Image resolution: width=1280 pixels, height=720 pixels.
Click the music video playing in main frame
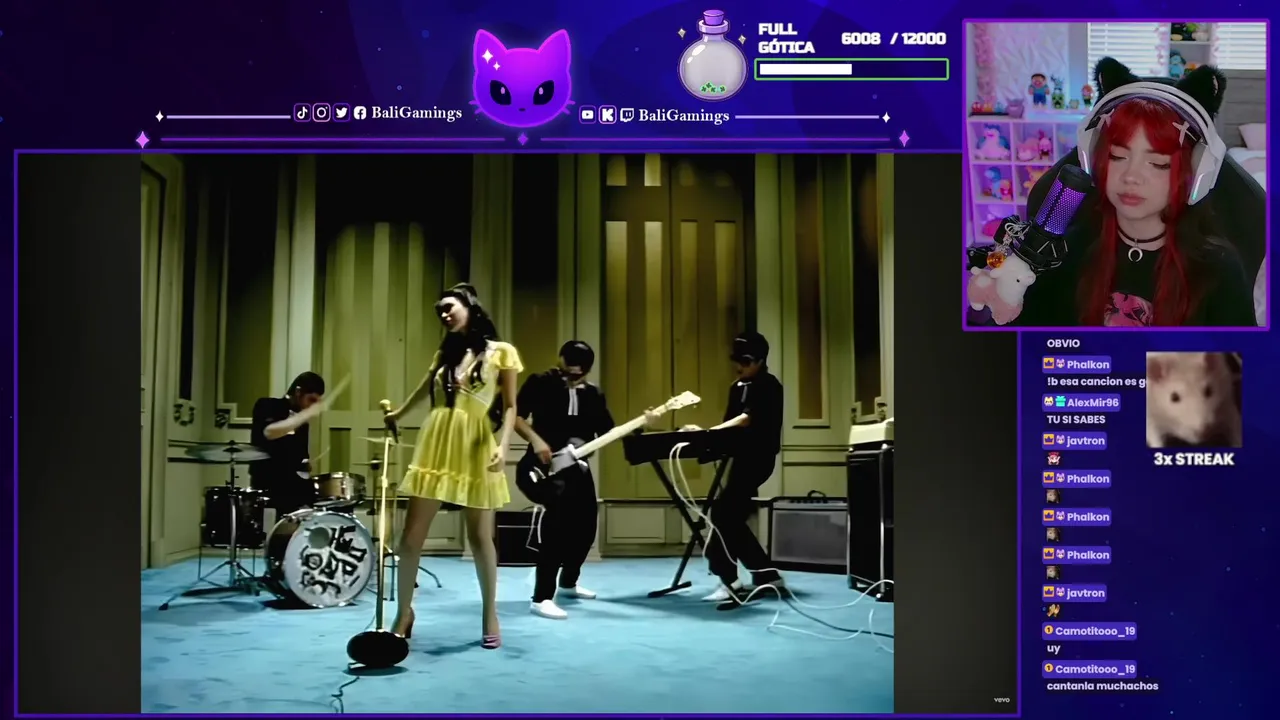517,432
